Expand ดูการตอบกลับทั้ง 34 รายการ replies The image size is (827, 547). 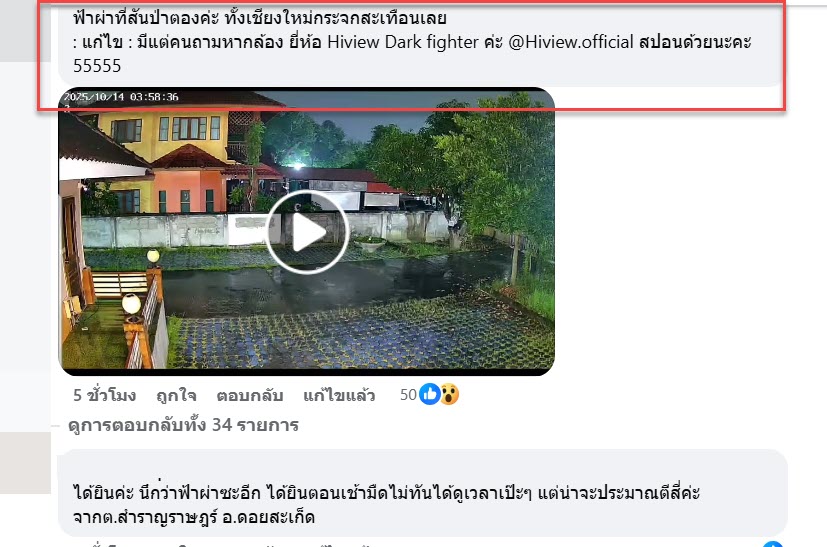[x=183, y=425]
